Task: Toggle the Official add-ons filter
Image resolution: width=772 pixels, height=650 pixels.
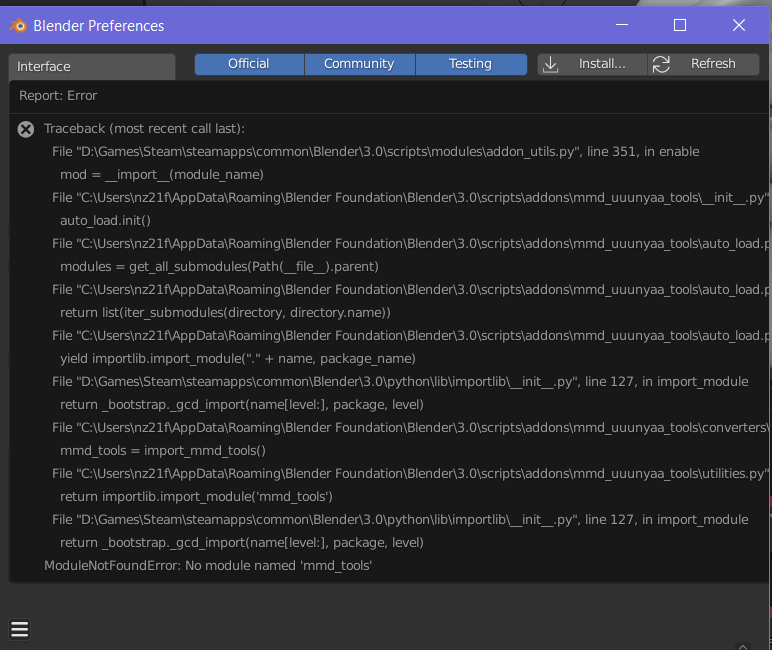Action: coord(249,65)
